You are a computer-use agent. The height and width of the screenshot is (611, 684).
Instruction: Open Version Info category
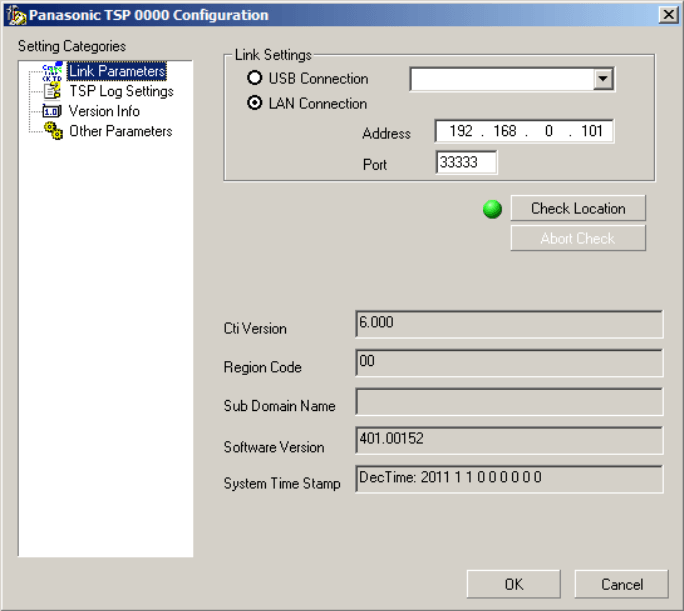point(104,111)
